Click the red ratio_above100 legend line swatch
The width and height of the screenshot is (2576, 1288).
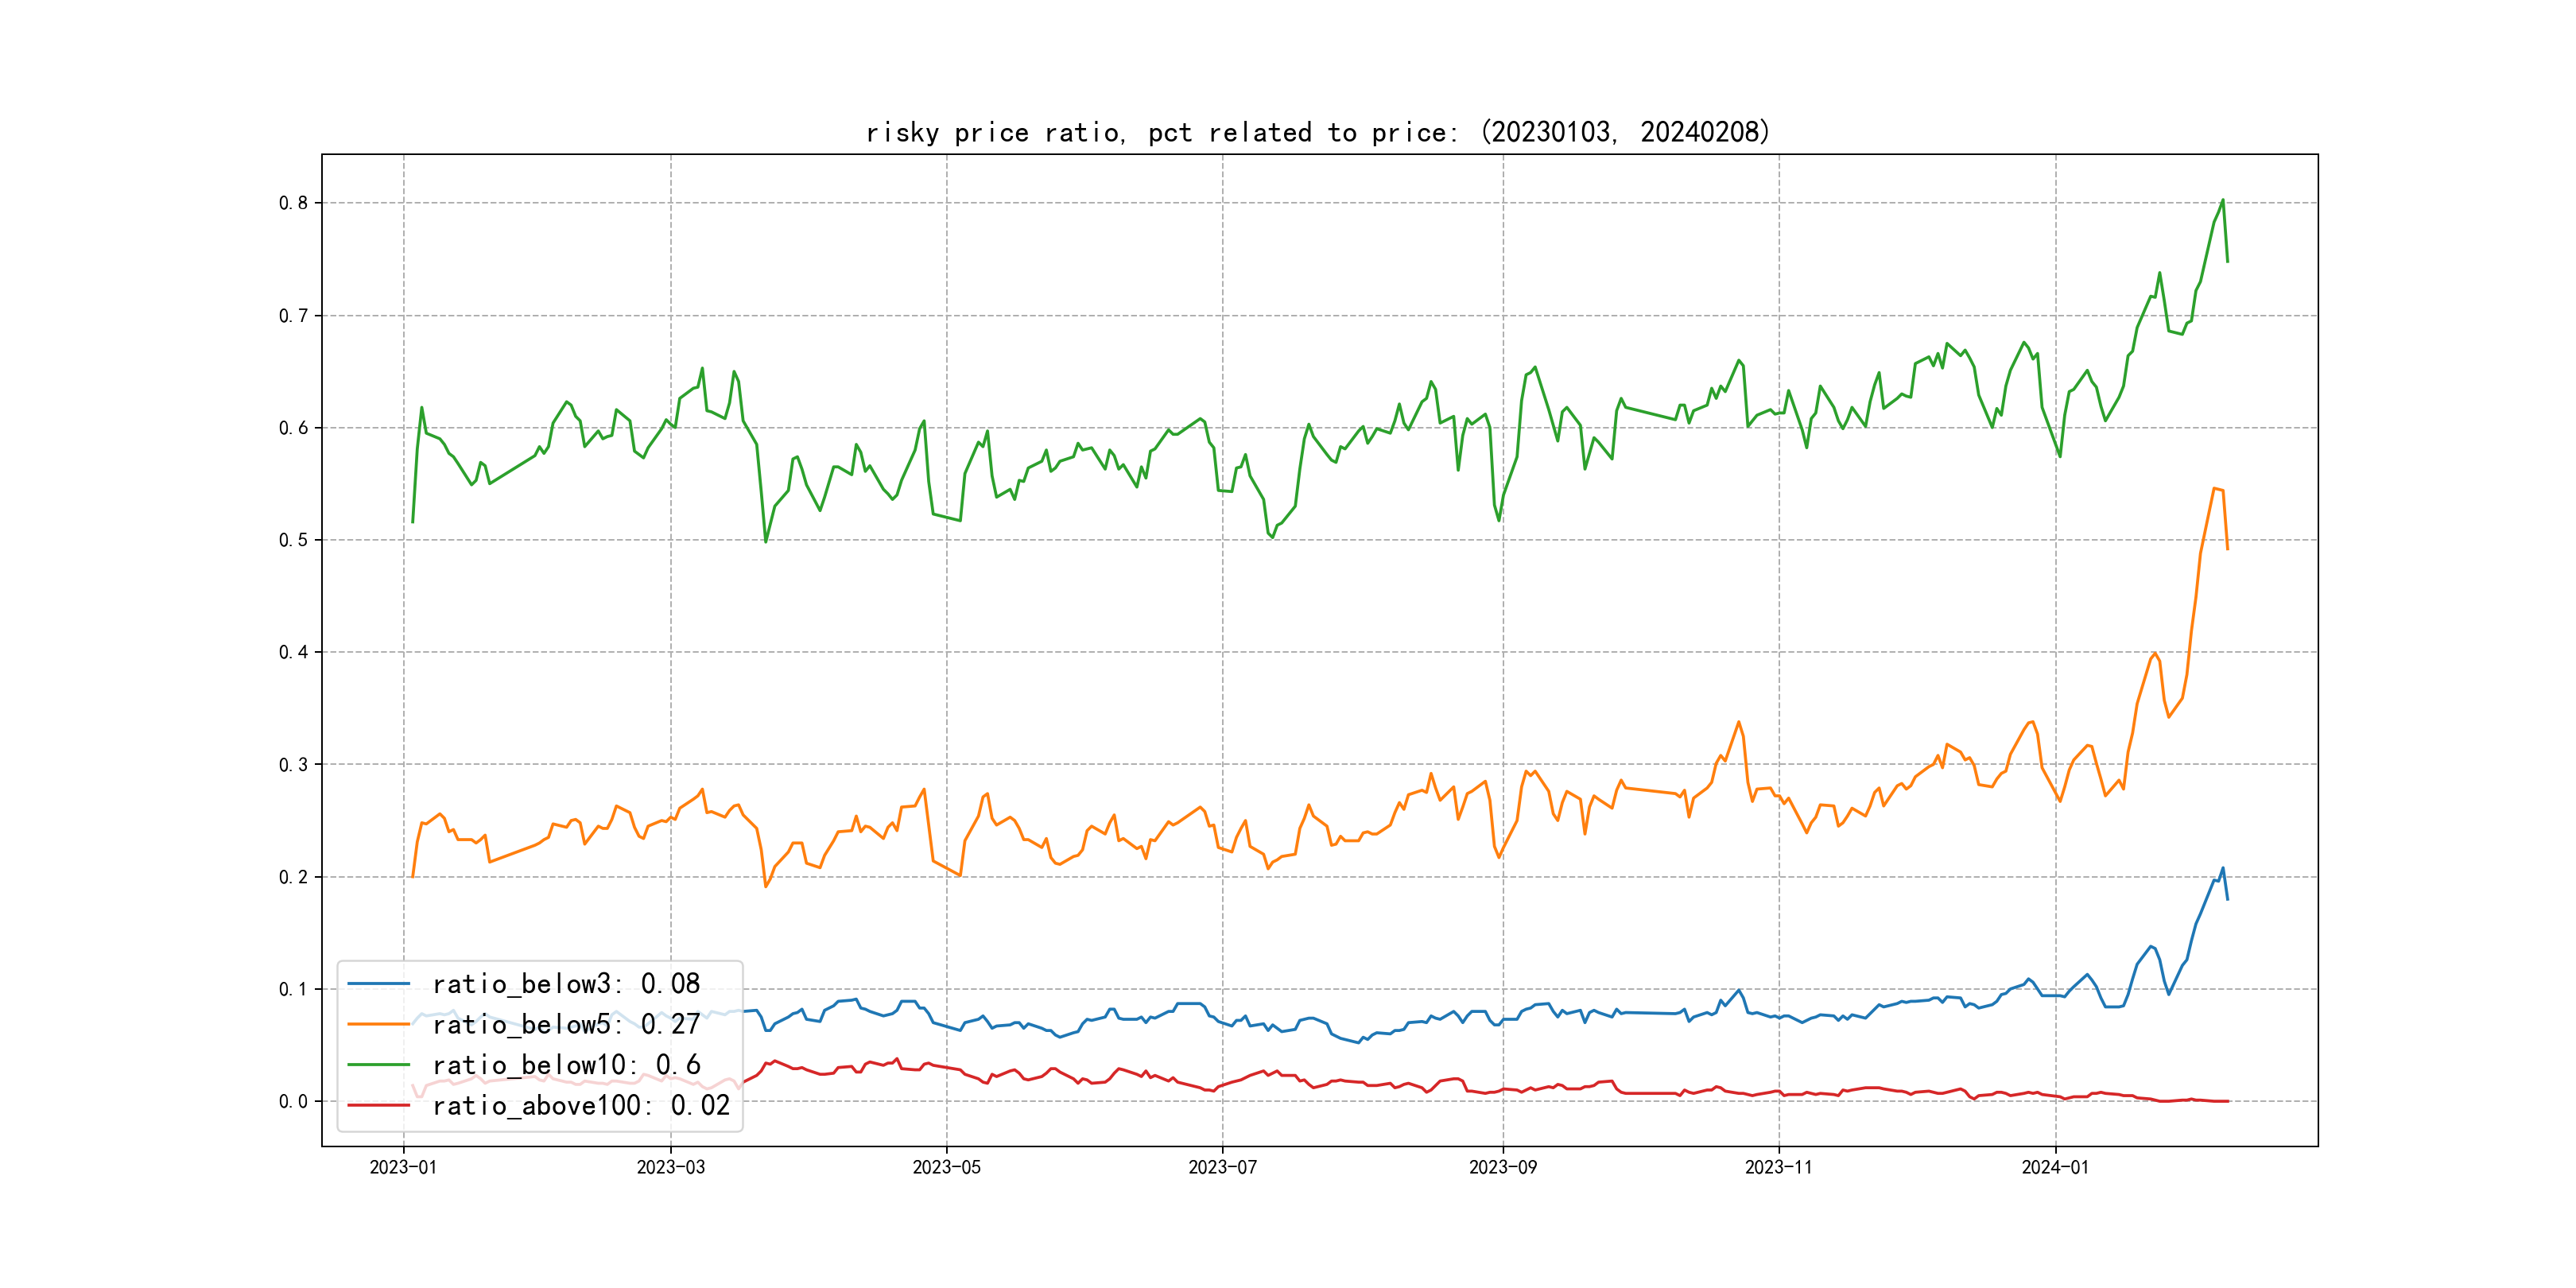coord(378,1105)
